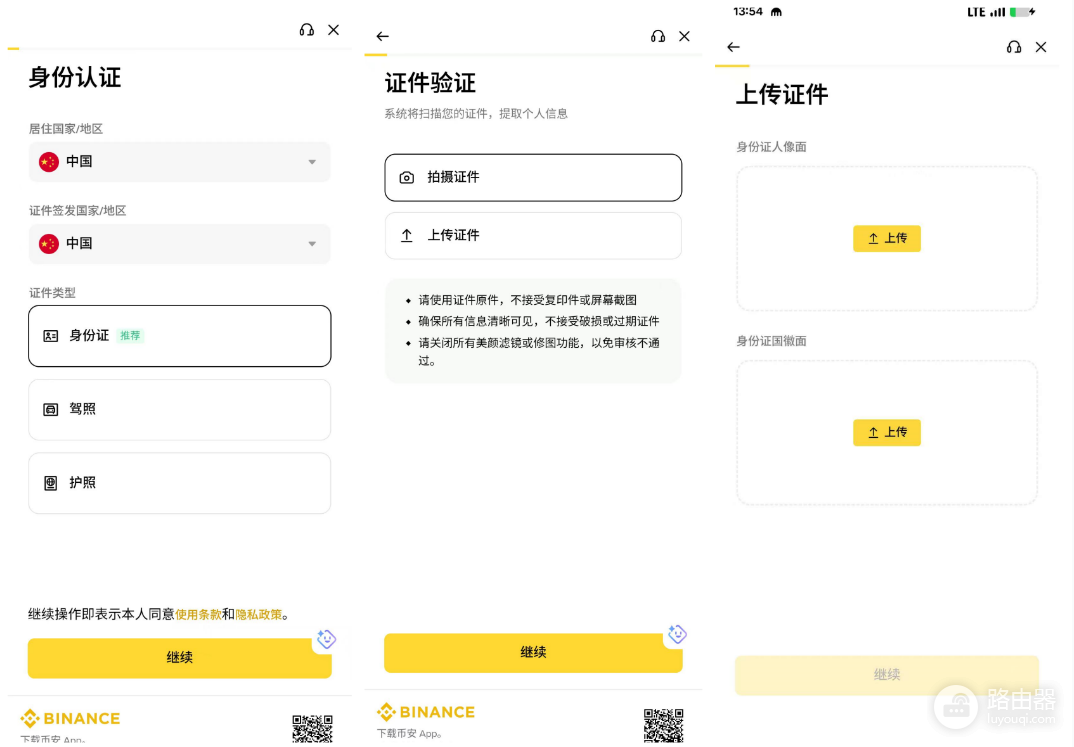Select the 护照 document type option

[179, 483]
